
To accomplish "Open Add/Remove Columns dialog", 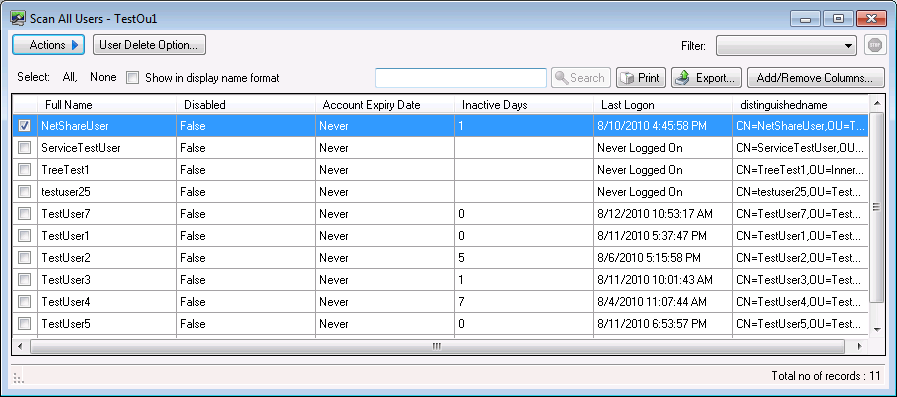I will coord(816,78).
